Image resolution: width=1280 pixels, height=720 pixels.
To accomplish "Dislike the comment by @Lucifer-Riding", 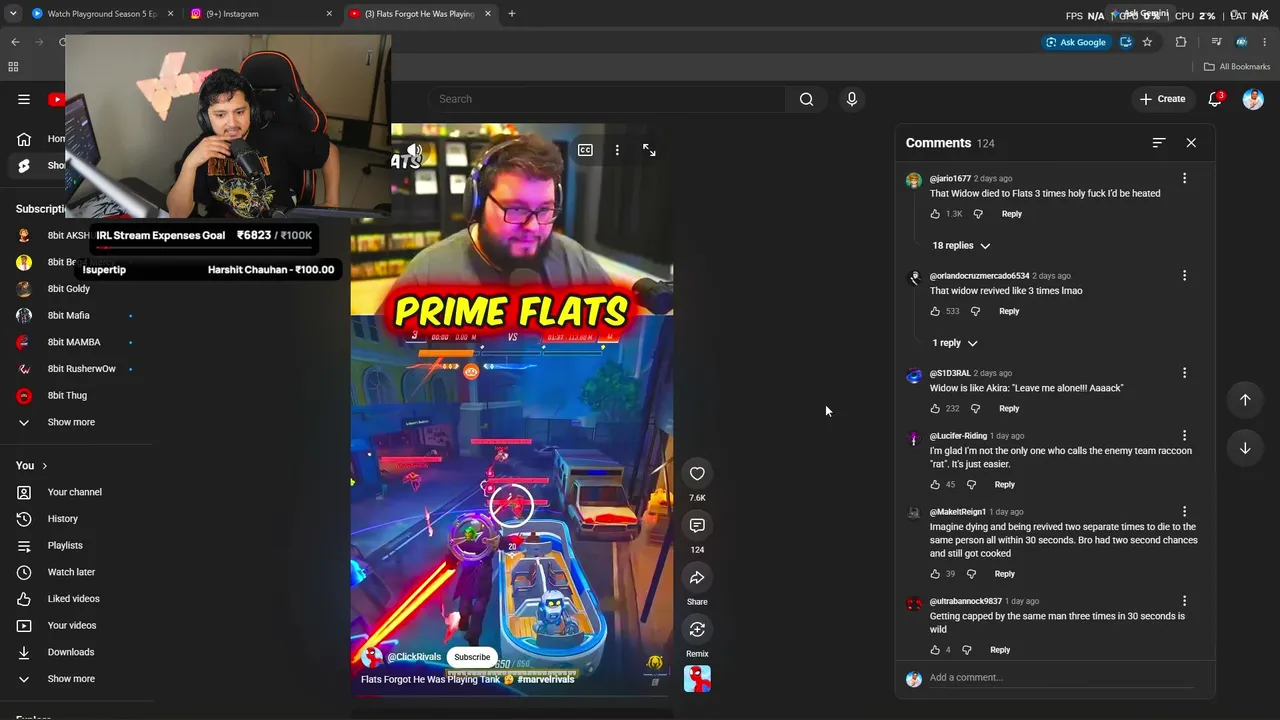I will (x=971, y=485).
